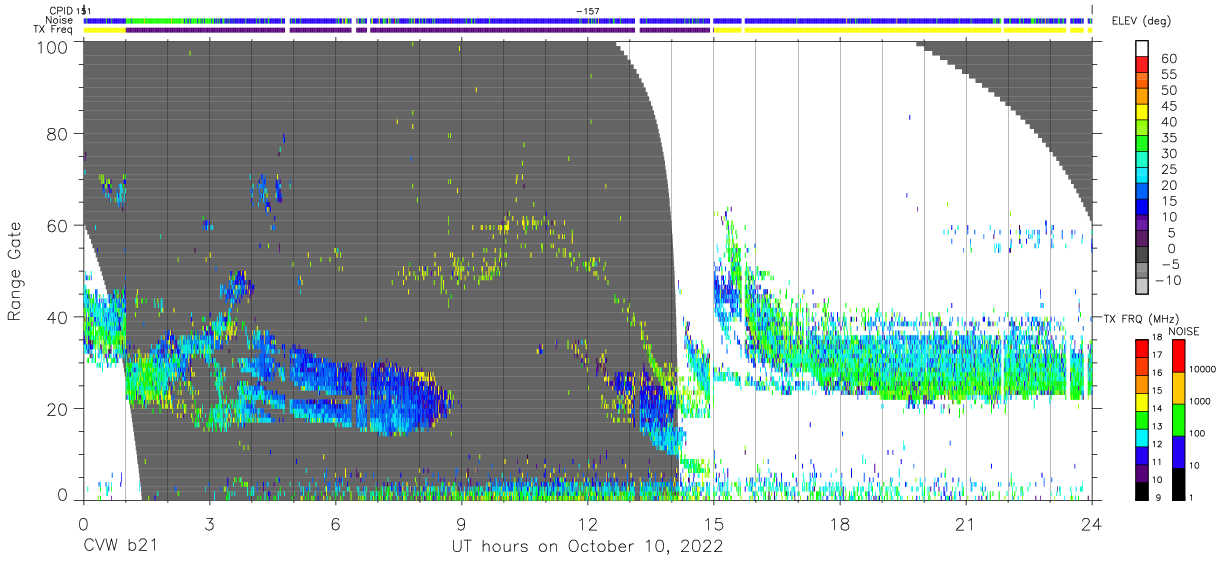Screen dimensions: 1228x567
Task: Click the hour 3 tick label on the time axis
Action: 209,523
